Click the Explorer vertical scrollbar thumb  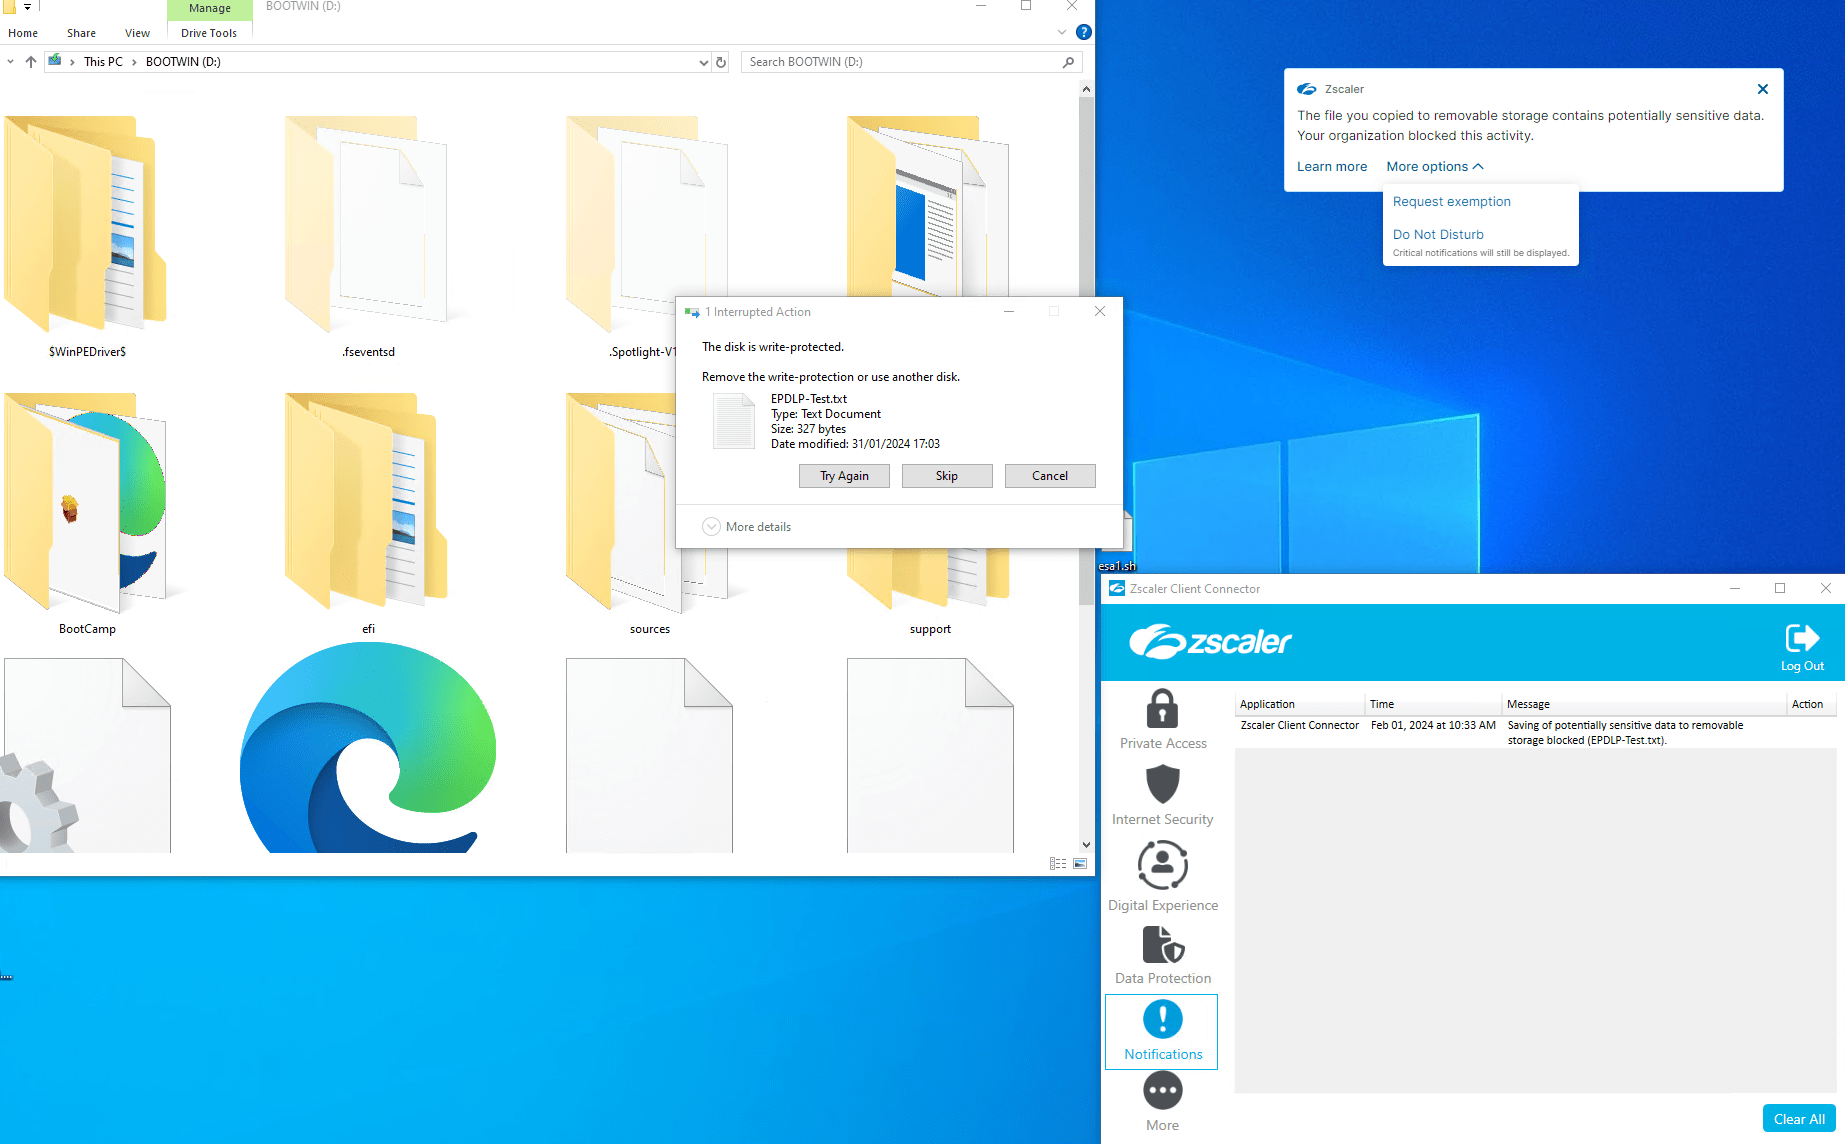1086,351
